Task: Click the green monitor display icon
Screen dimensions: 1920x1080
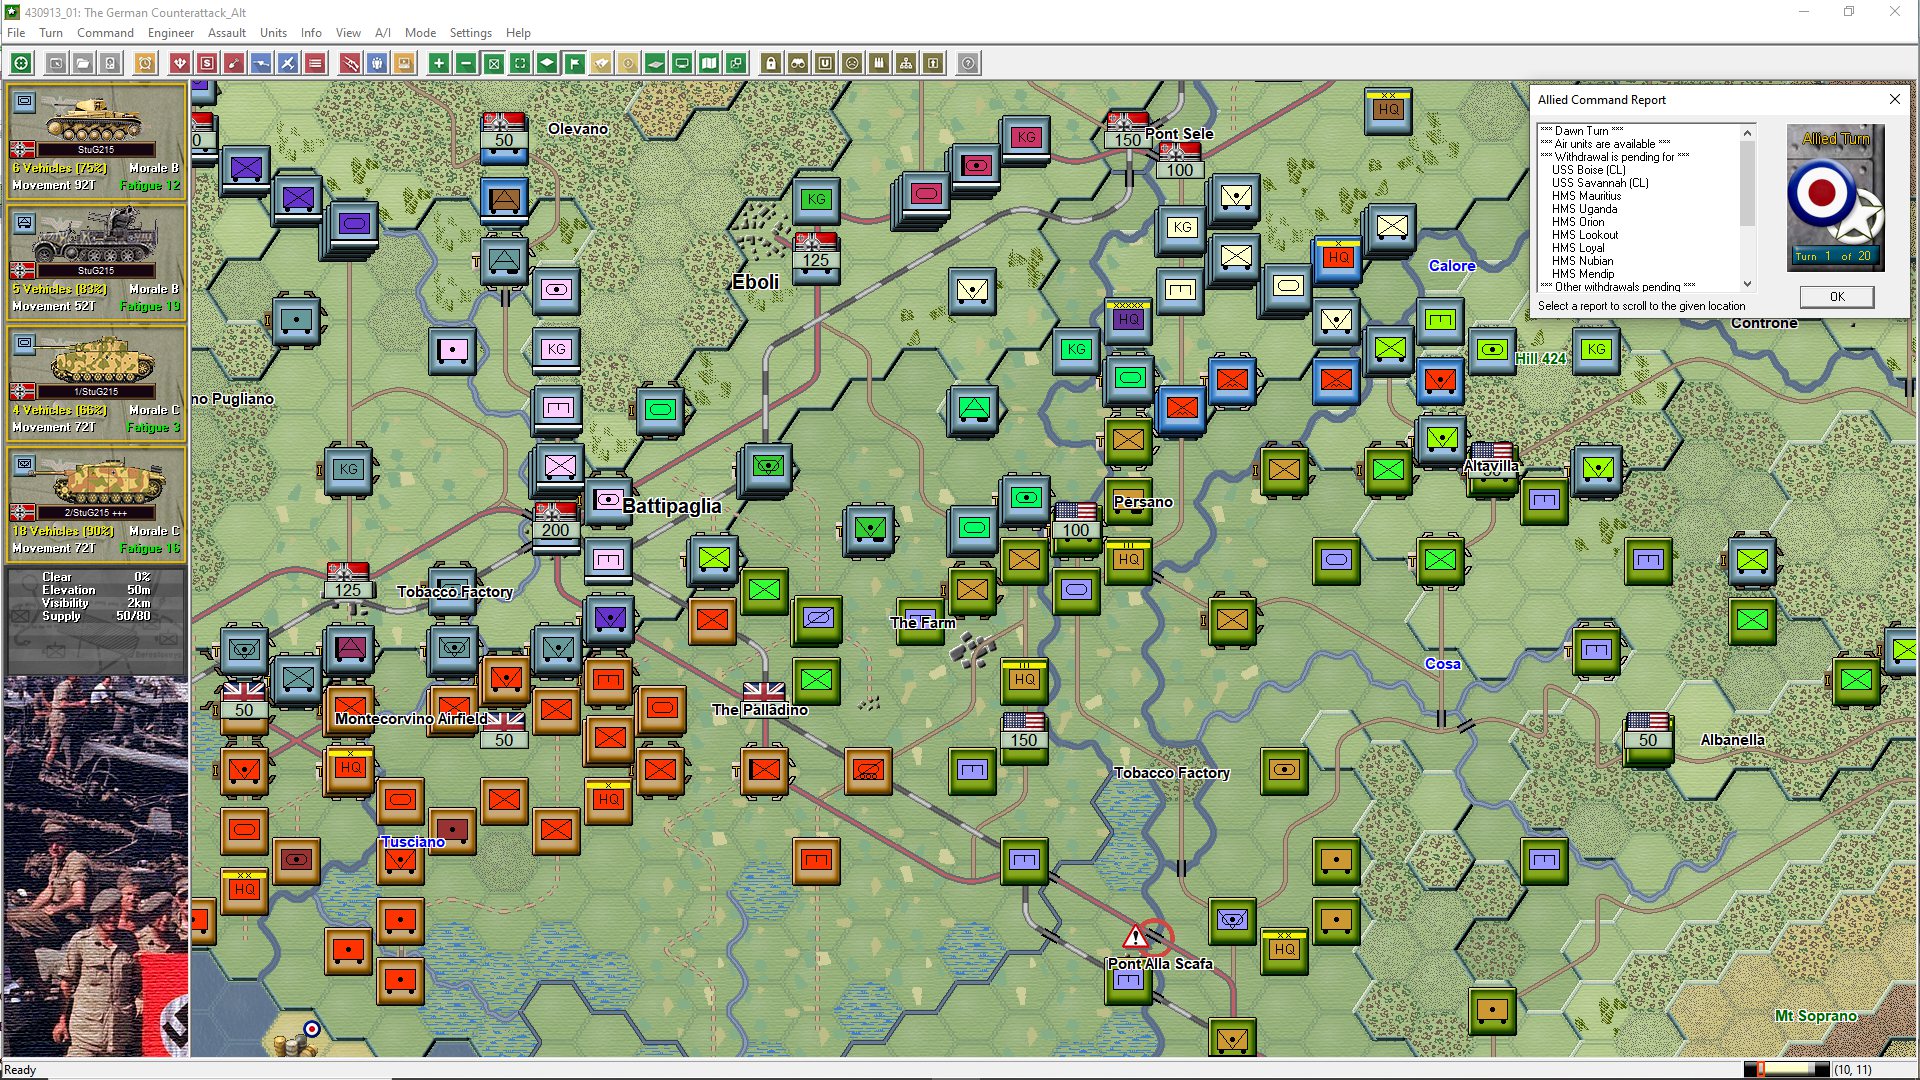Action: point(682,63)
